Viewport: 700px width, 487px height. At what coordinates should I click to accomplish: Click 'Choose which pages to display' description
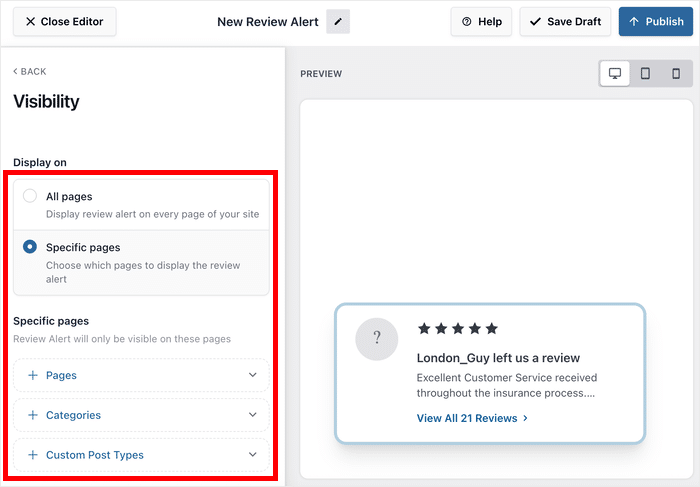tap(143, 272)
